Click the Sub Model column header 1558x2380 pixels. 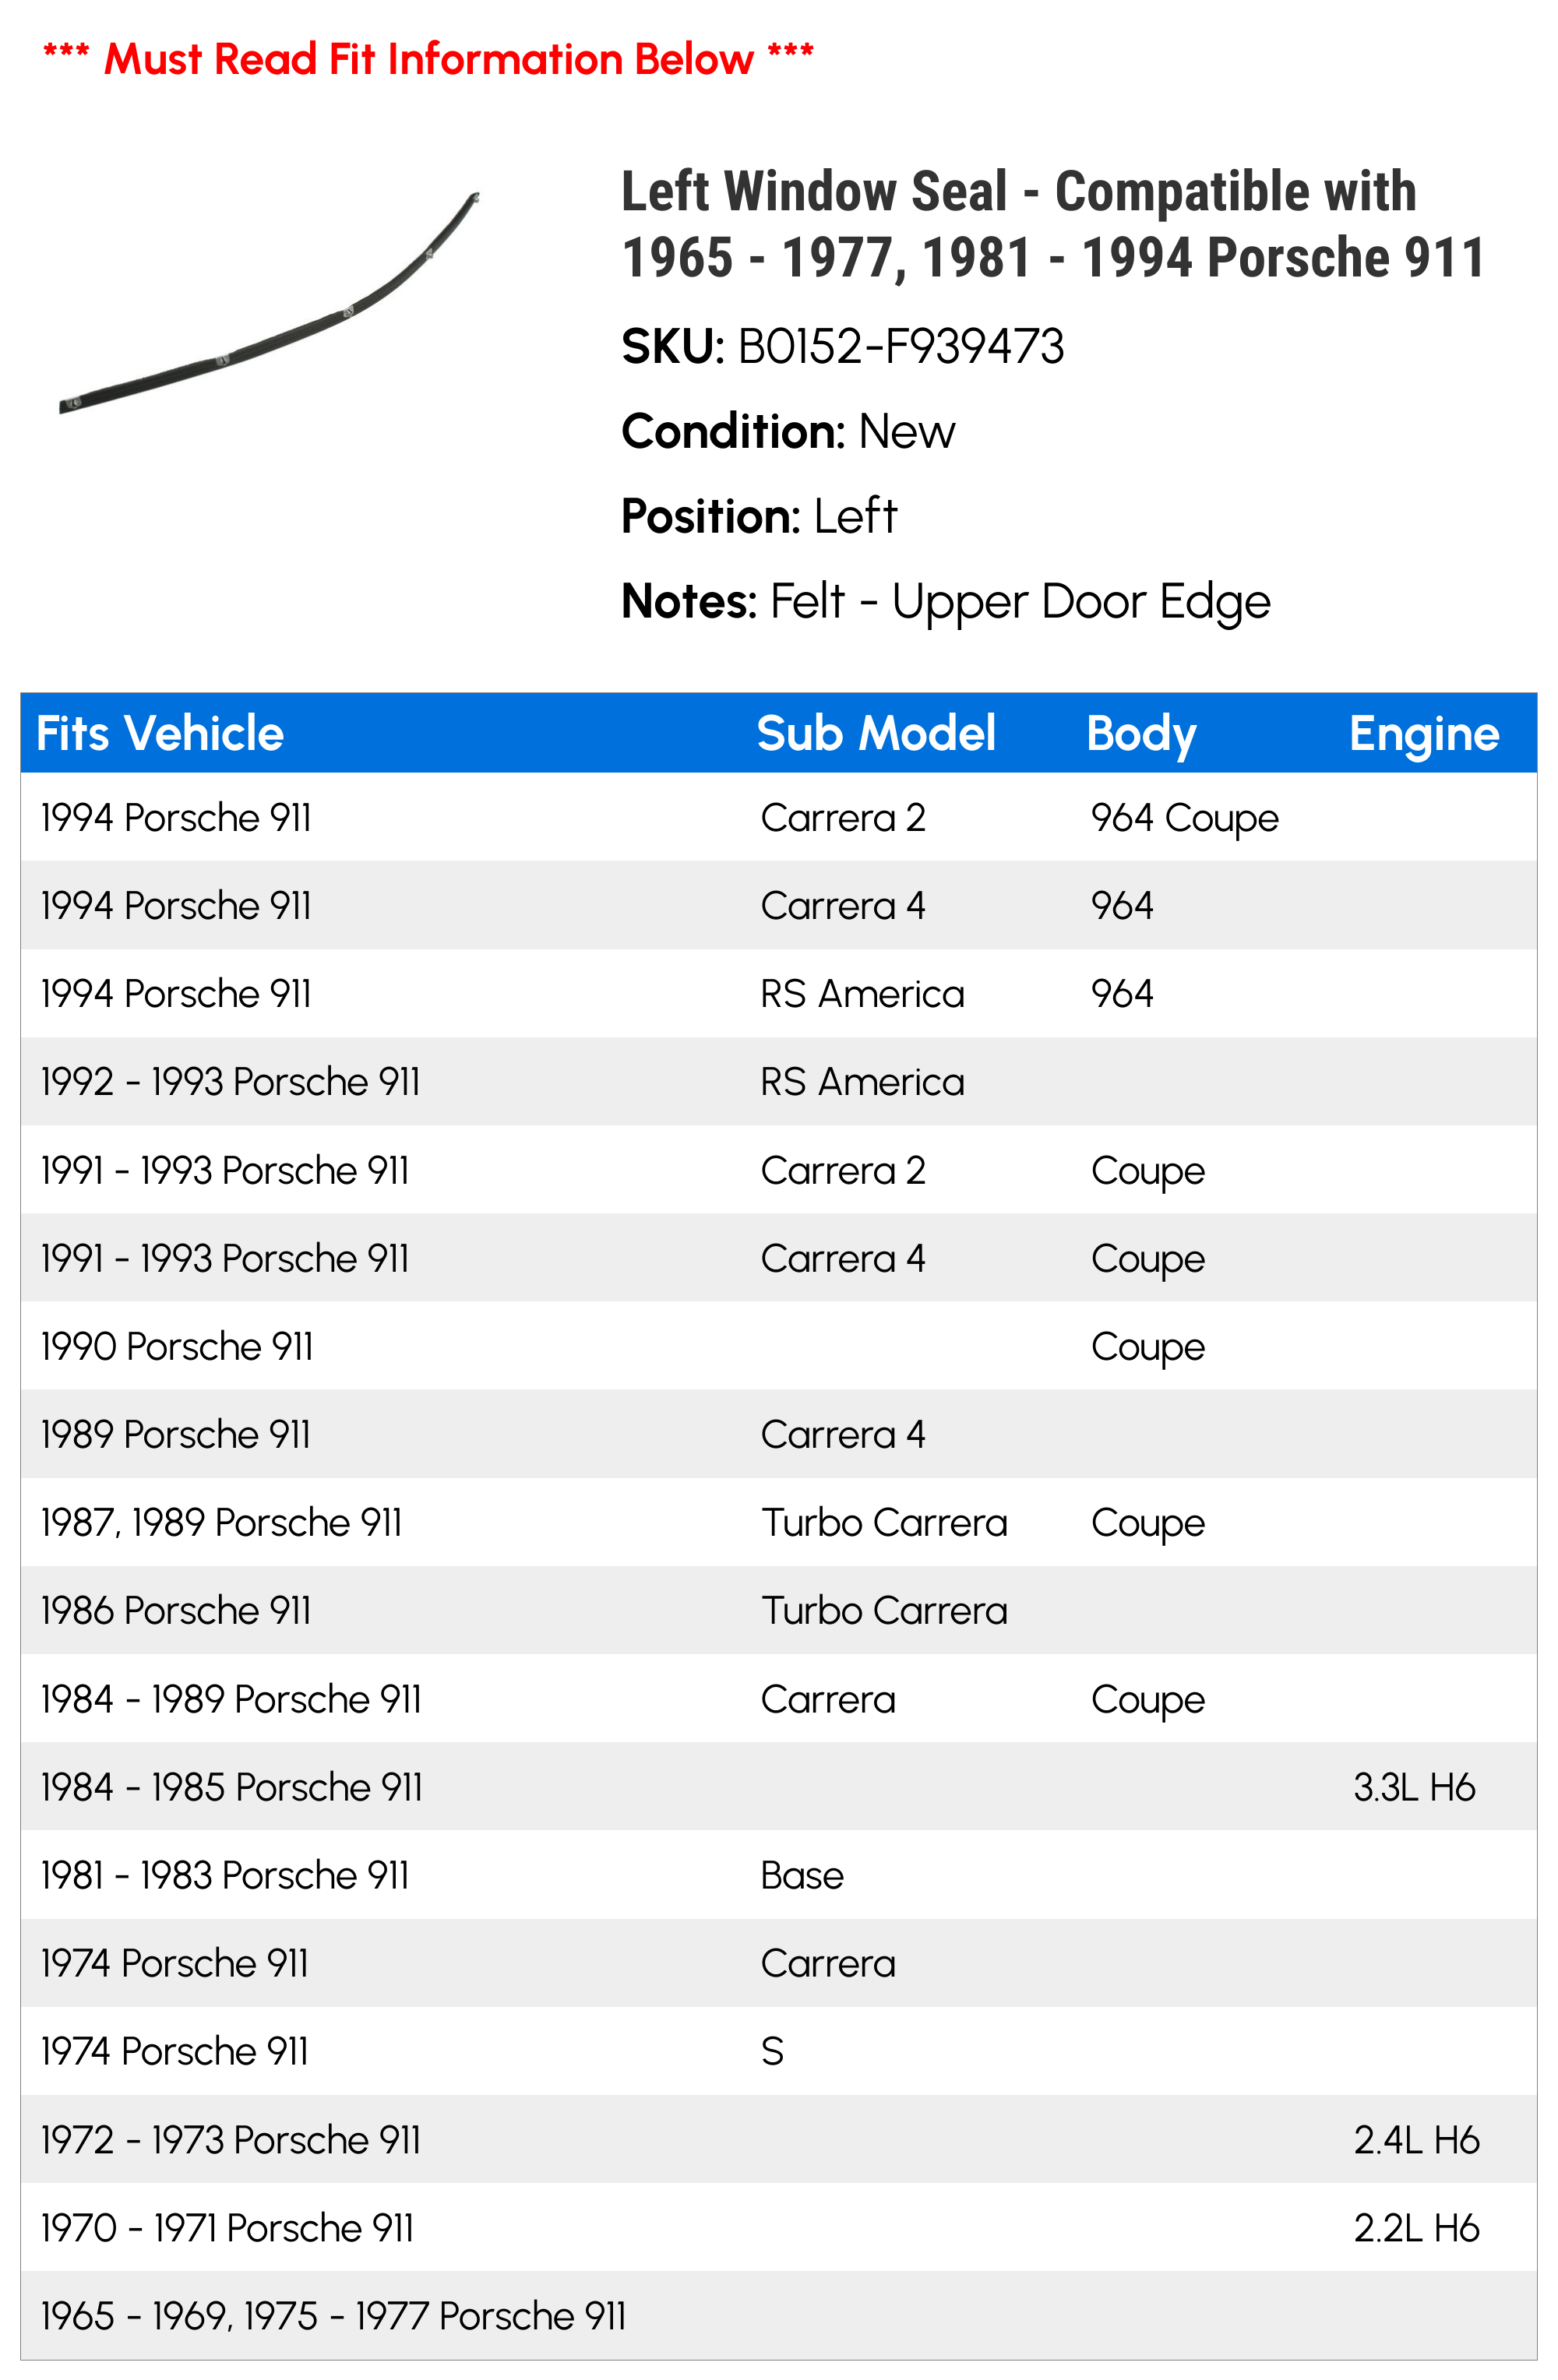pos(876,733)
